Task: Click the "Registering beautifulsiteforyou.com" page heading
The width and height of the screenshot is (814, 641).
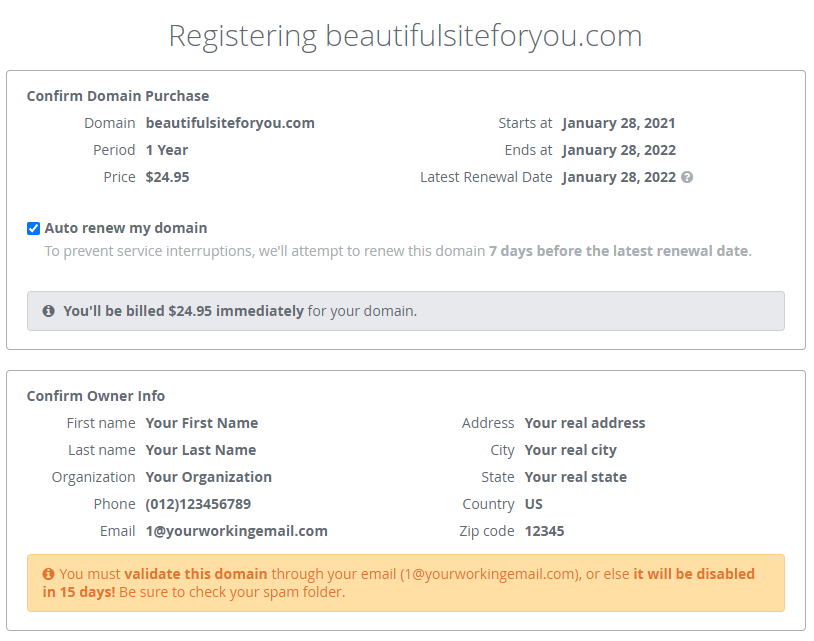Action: [x=405, y=36]
